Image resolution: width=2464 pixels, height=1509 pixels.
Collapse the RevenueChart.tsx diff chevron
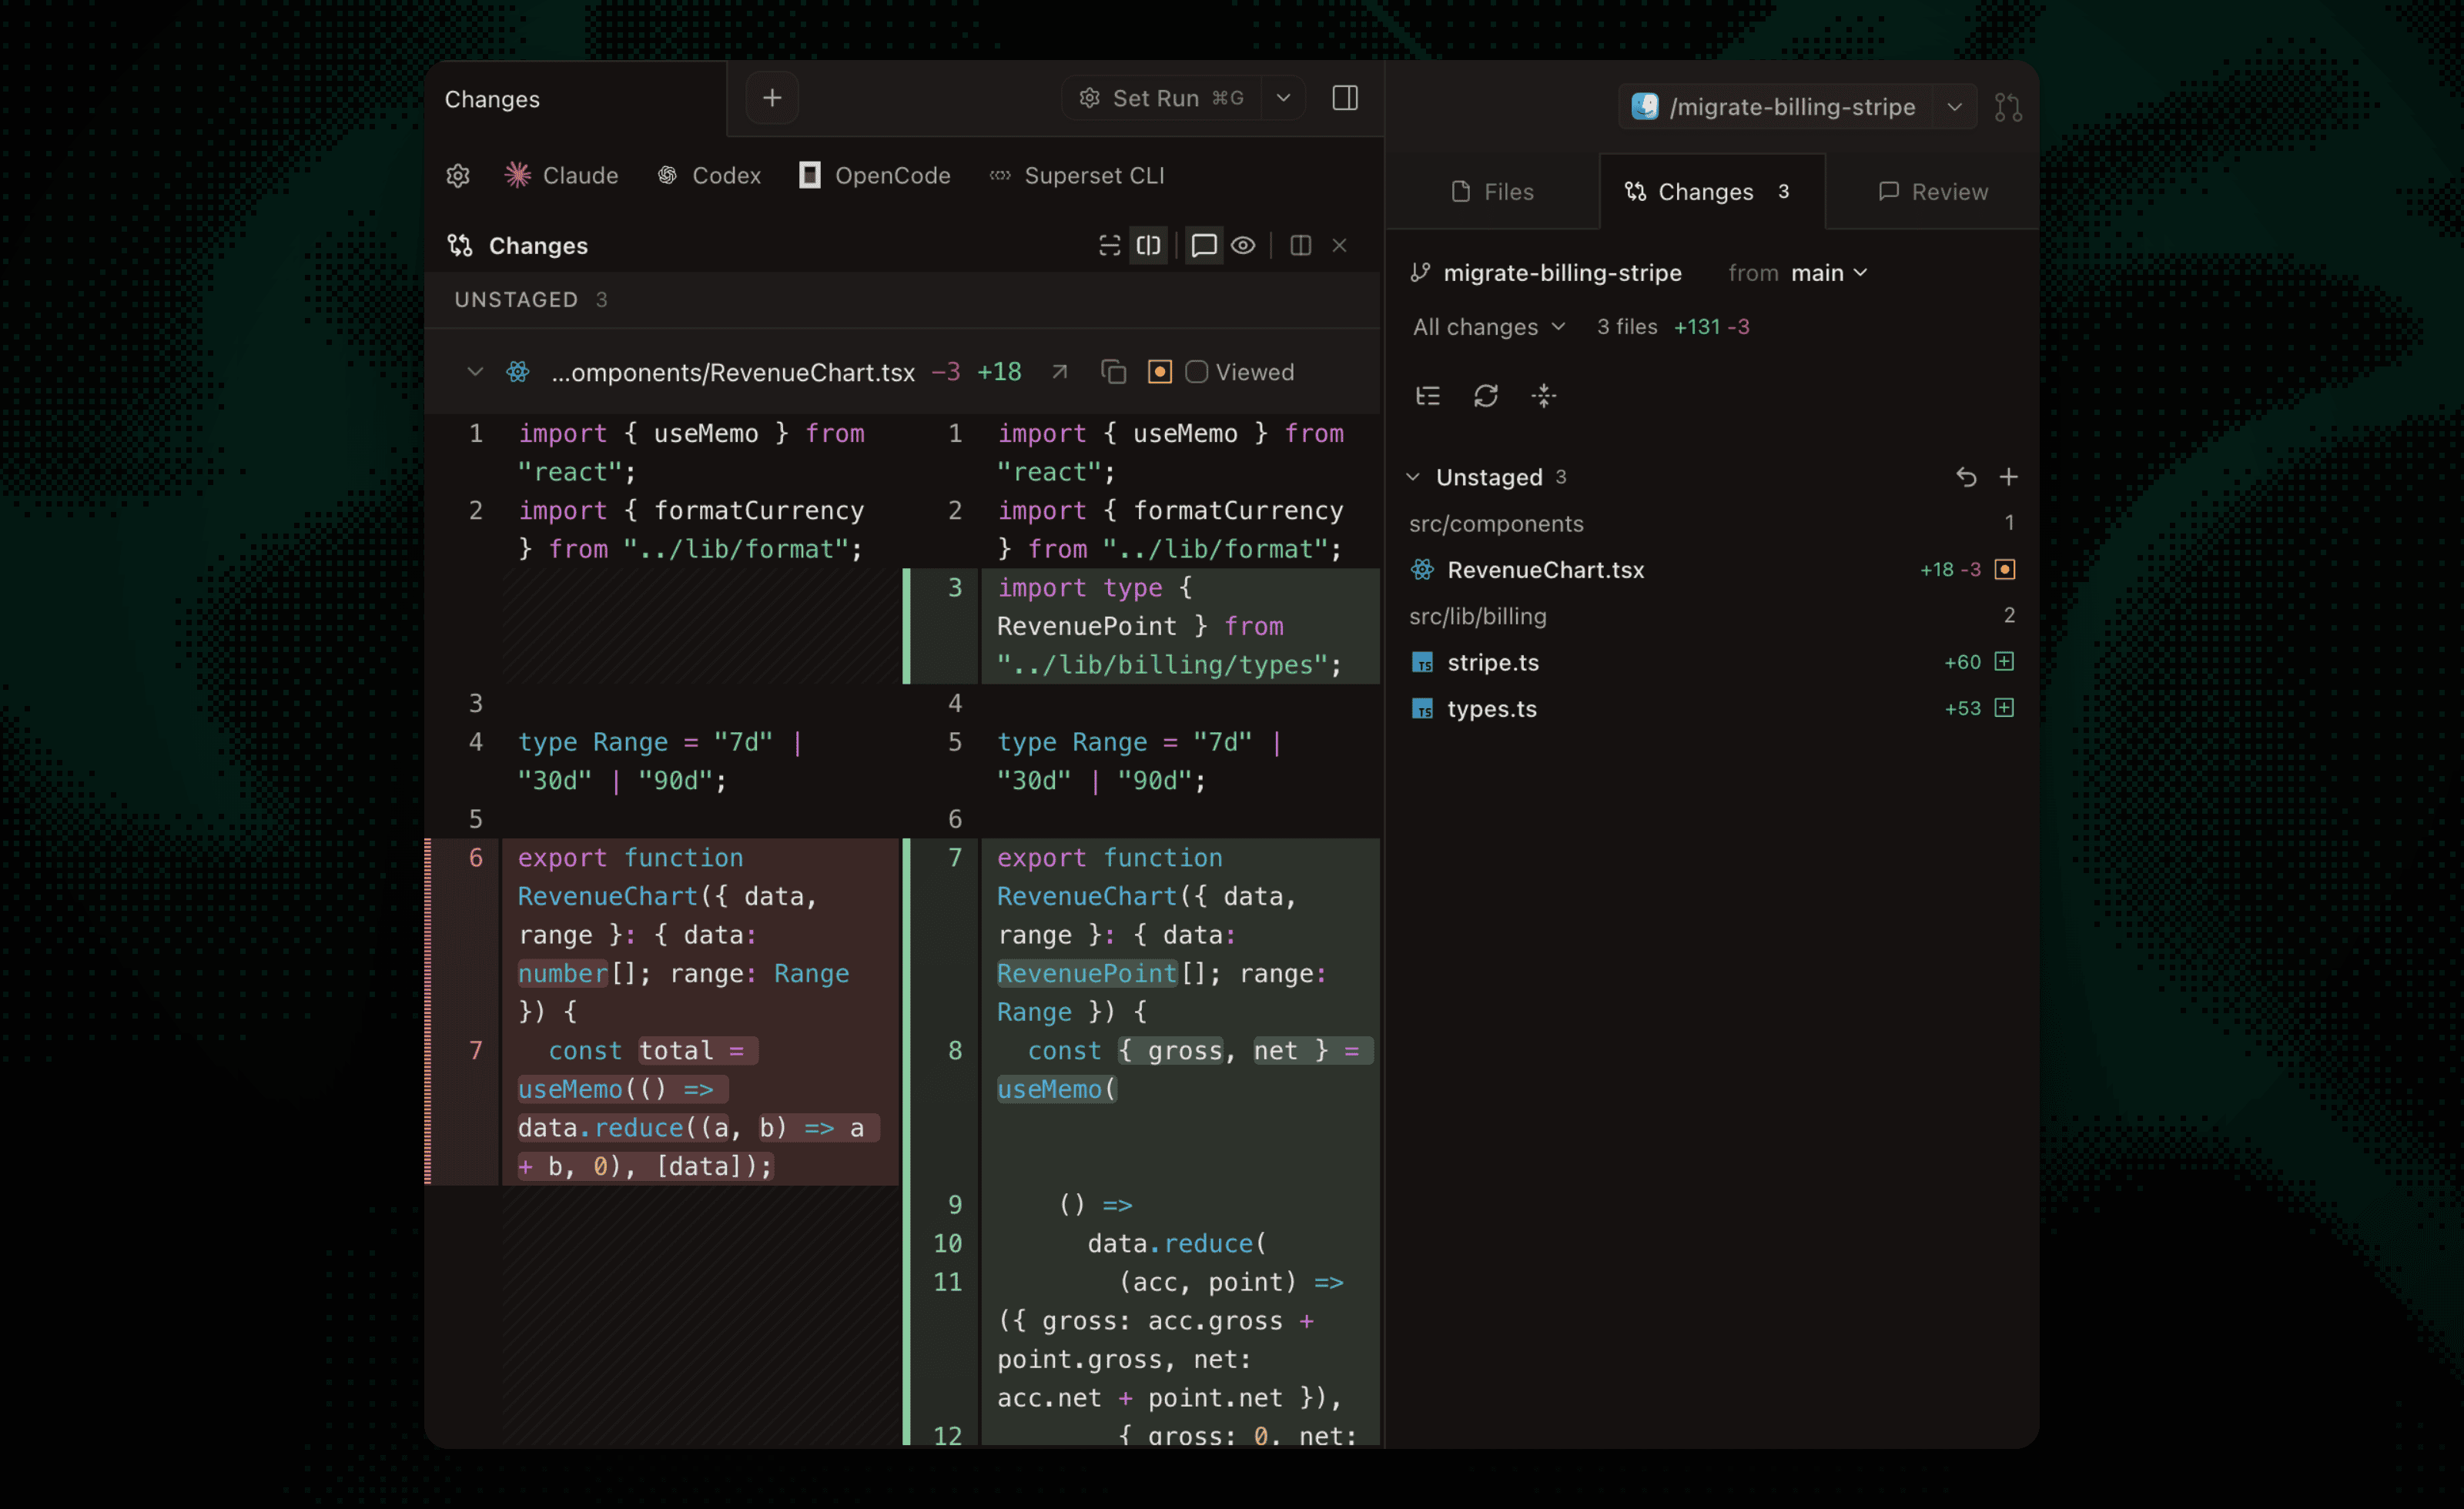tap(475, 372)
